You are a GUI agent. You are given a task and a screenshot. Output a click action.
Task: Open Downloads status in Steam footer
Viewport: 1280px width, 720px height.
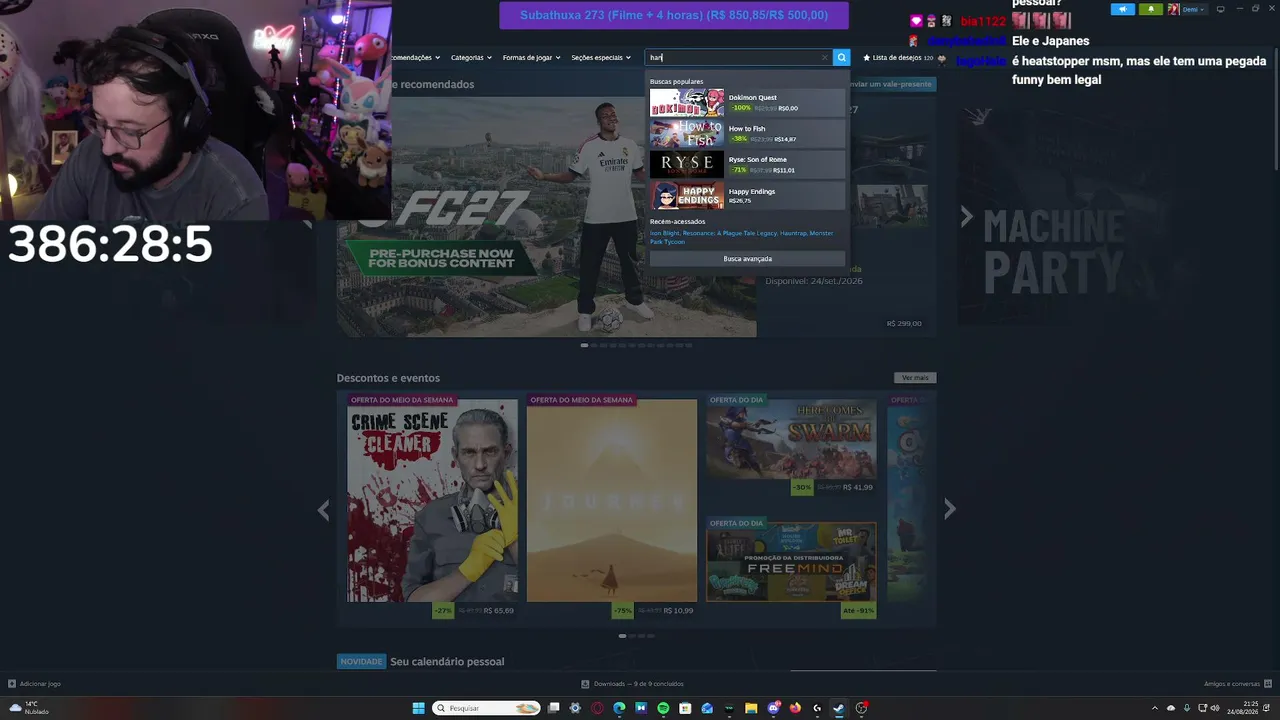633,684
